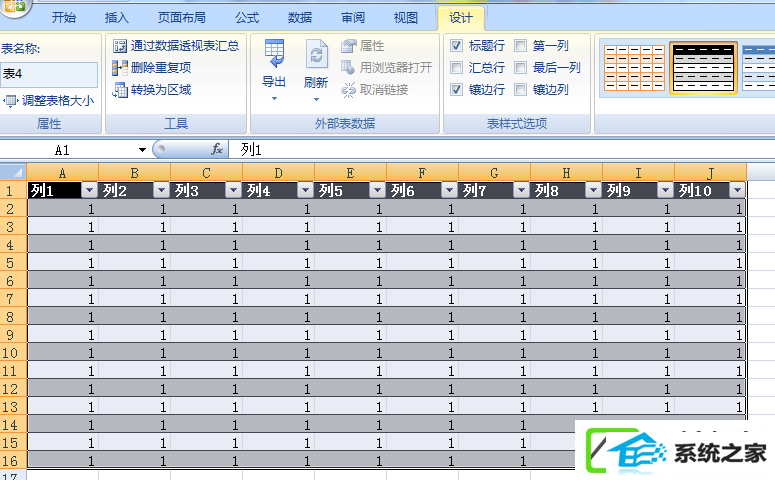Screen dimensions: 775x480
Task: Click the formula bar showing 列1
Action: [x=502, y=149]
